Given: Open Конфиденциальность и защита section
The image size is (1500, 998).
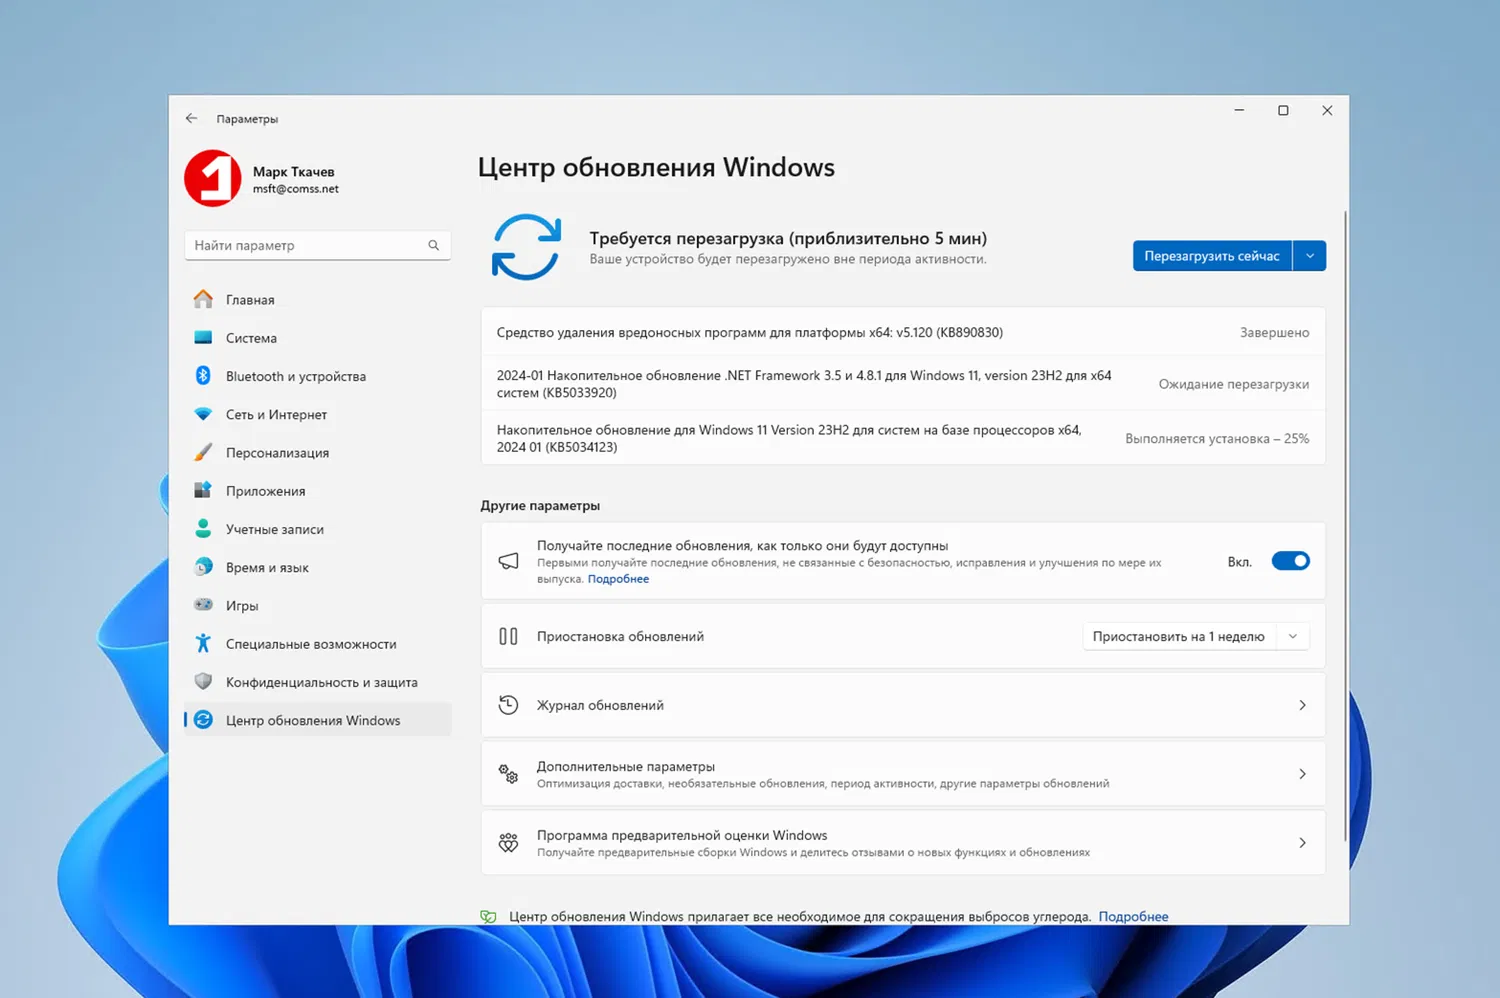Looking at the screenshot, I should click(x=318, y=682).
